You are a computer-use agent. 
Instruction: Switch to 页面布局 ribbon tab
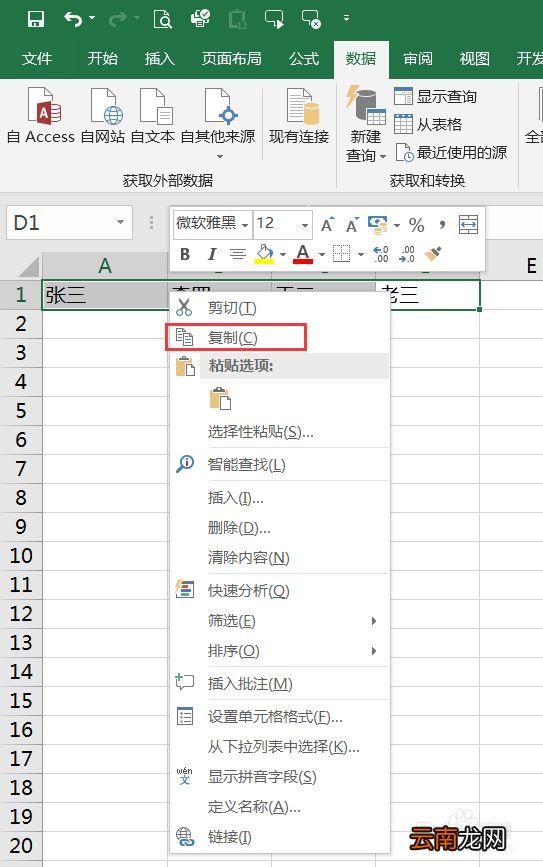click(x=232, y=59)
